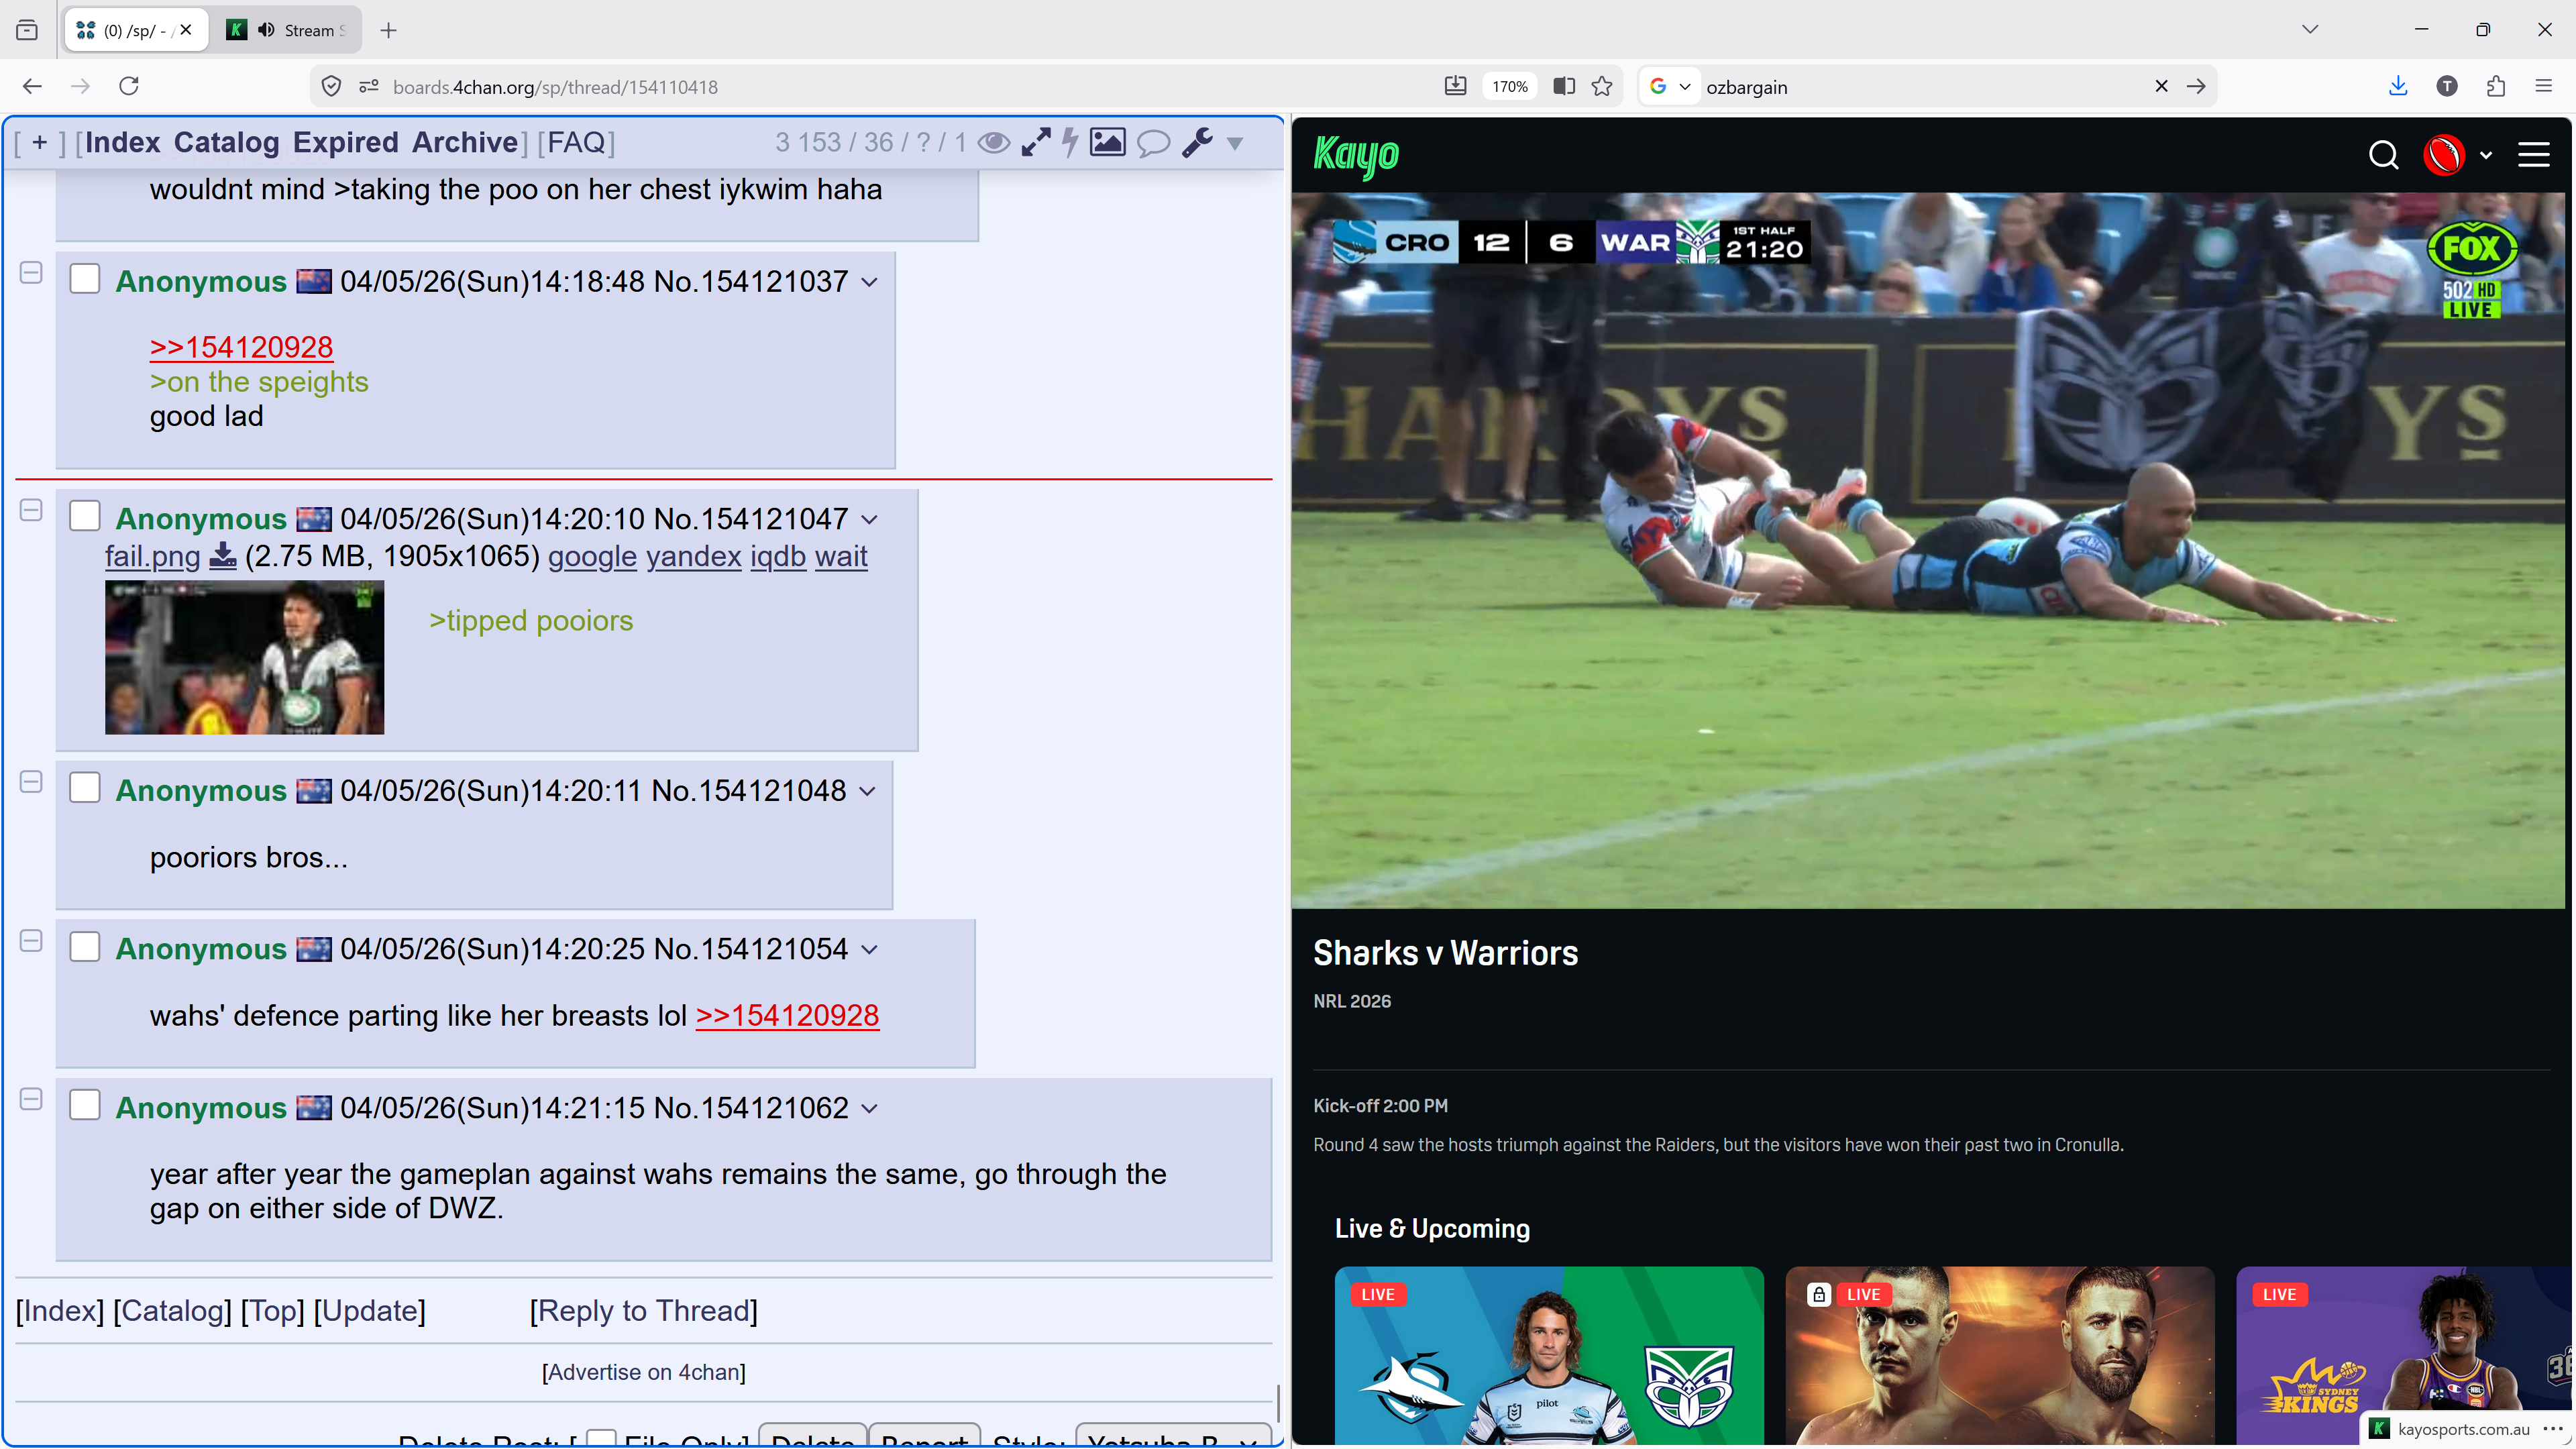
Task: Expand menu arrow for post No.154121047
Action: tap(870, 520)
